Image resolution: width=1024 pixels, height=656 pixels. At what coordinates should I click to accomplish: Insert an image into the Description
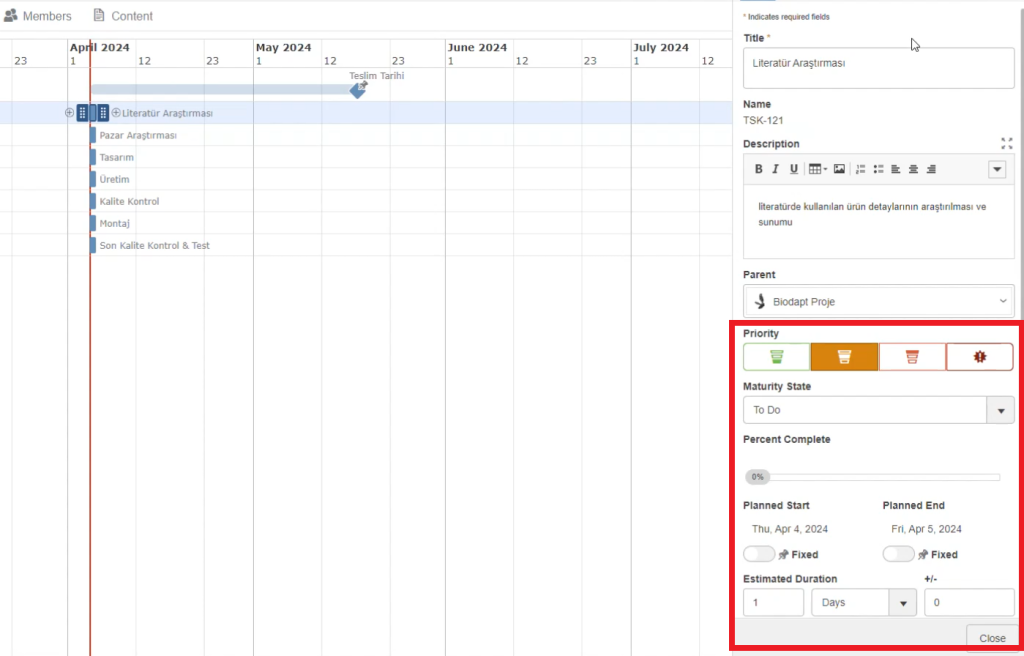(839, 169)
